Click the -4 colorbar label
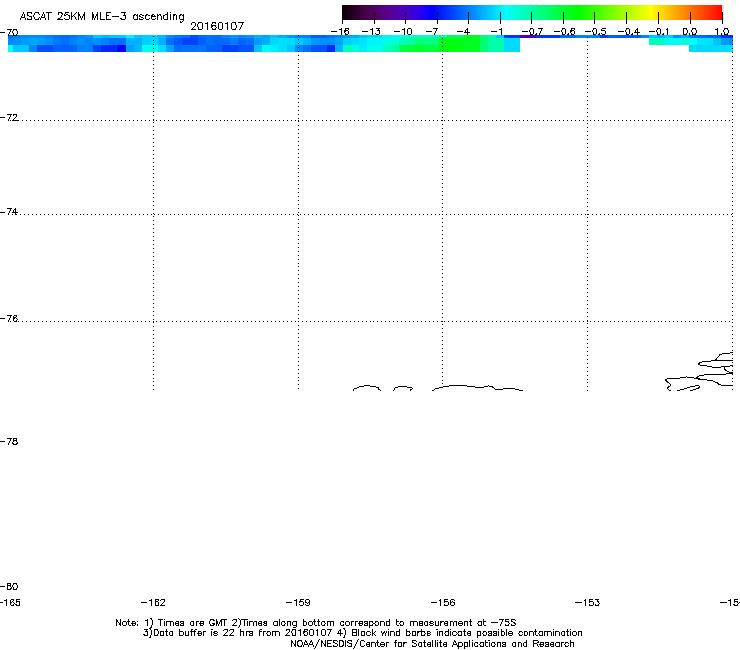740x650 pixels. pos(463,32)
